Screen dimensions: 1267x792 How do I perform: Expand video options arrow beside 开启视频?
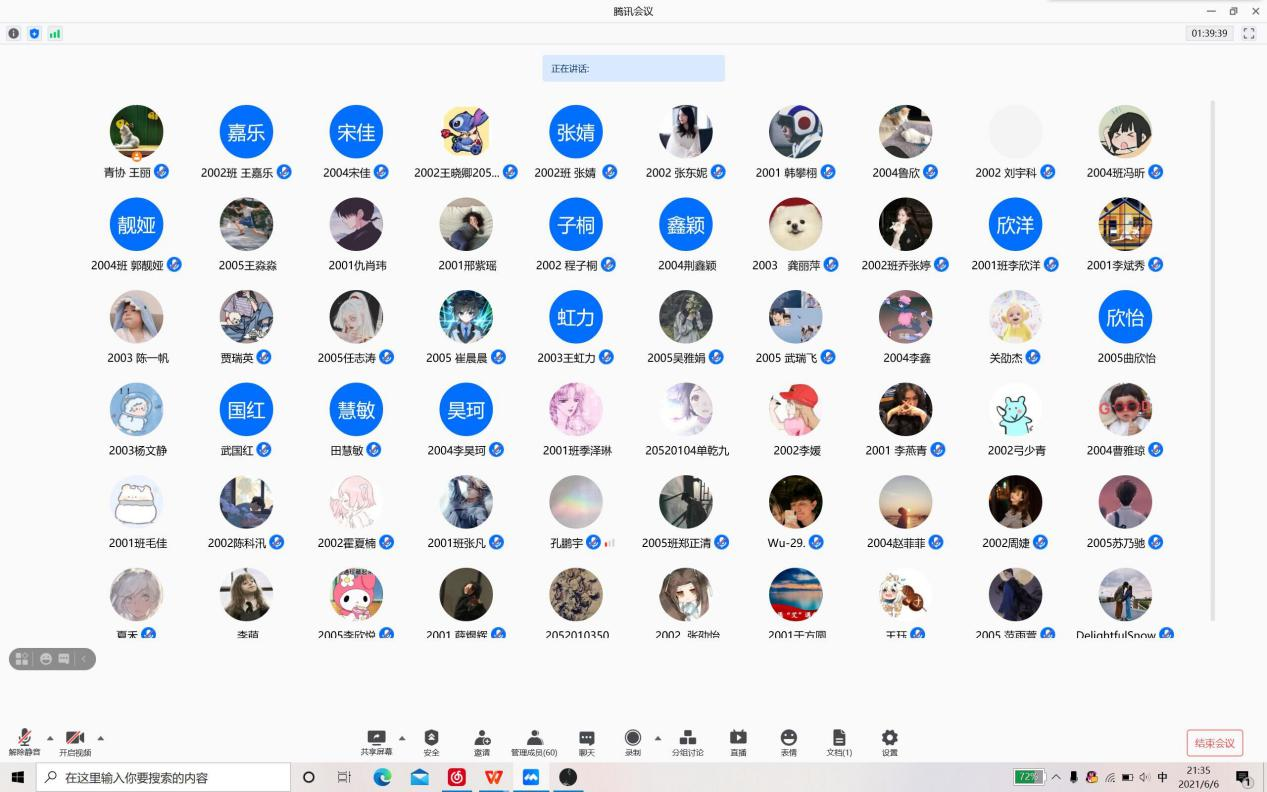100,738
